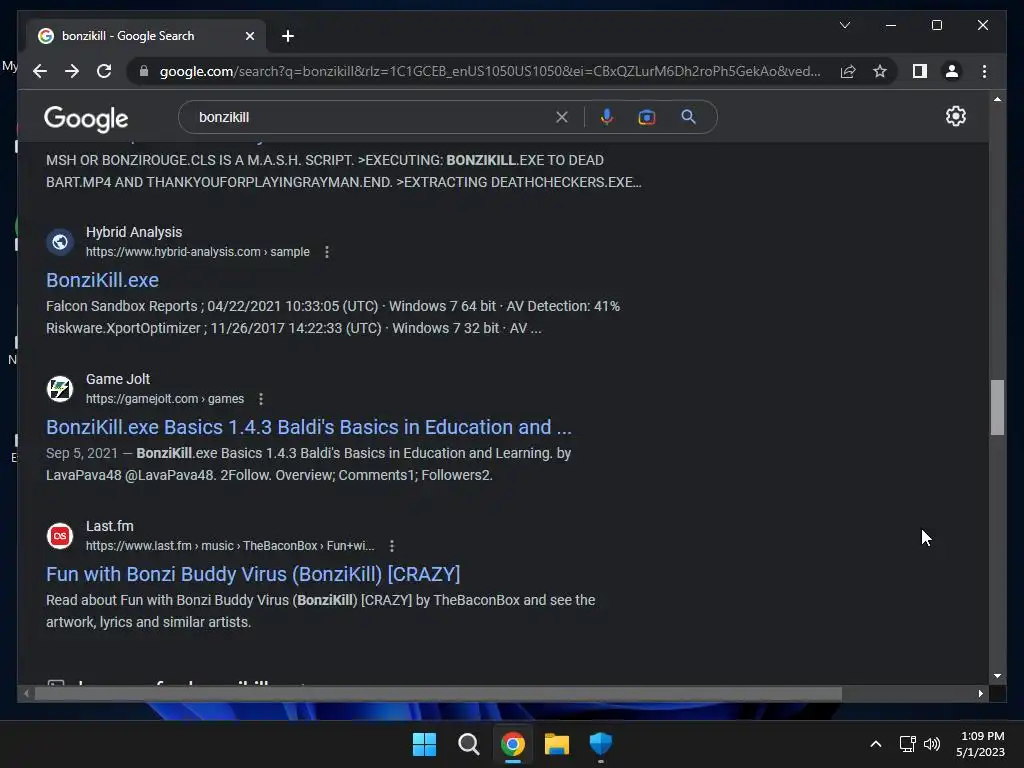Open more options for Hybrid Analysis result
Viewport: 1024px width, 768px height.
click(x=327, y=252)
